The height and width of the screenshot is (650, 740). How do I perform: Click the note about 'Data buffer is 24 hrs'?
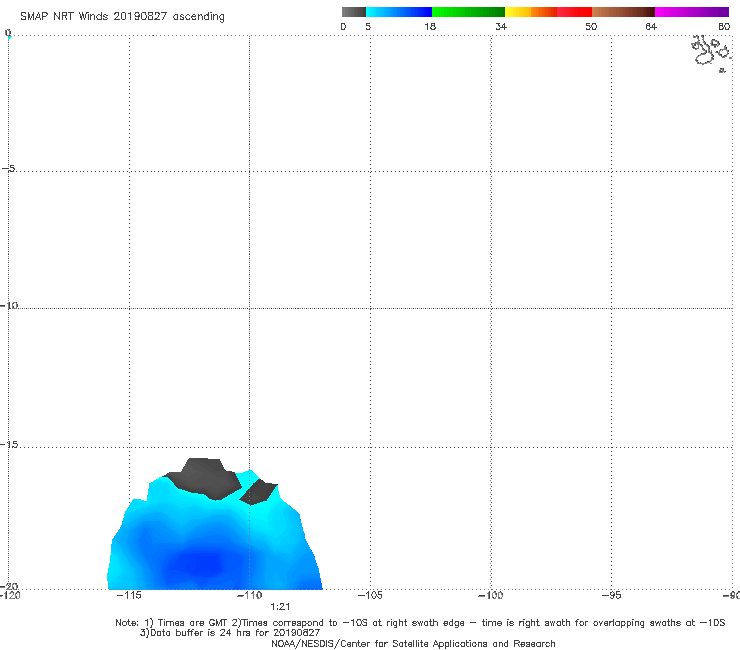230,633
